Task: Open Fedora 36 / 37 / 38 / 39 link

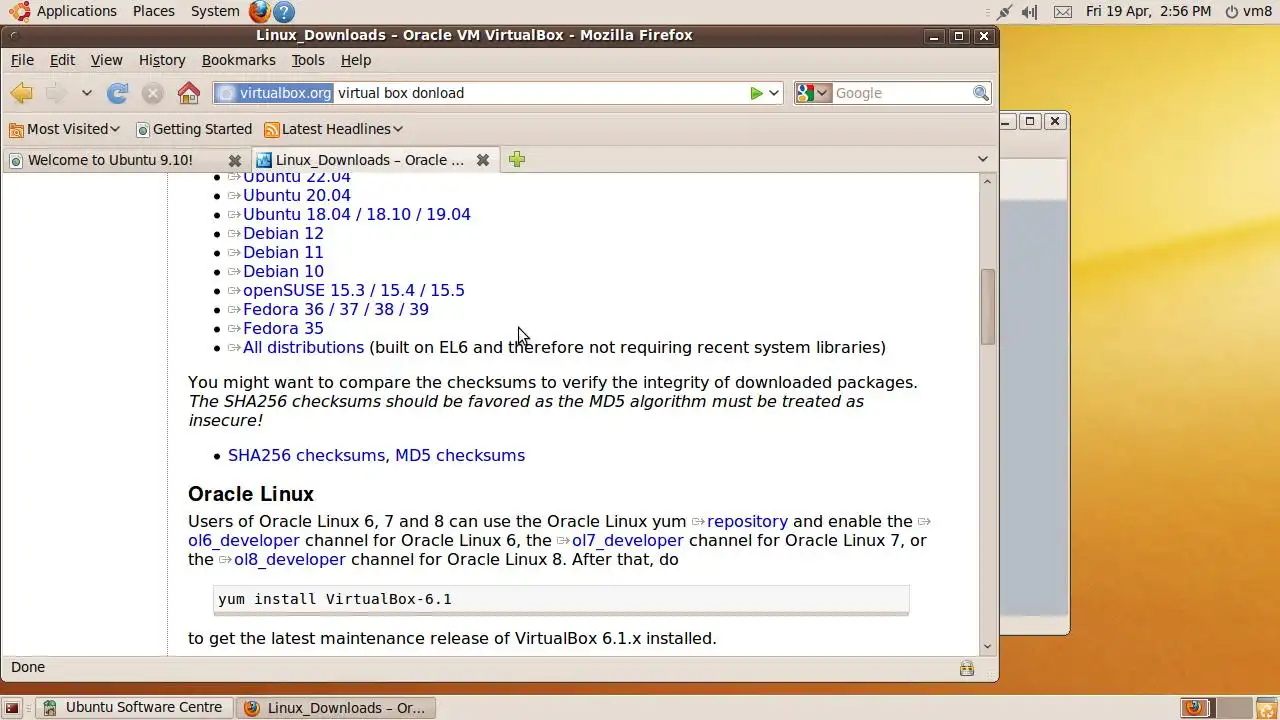Action: tap(336, 309)
